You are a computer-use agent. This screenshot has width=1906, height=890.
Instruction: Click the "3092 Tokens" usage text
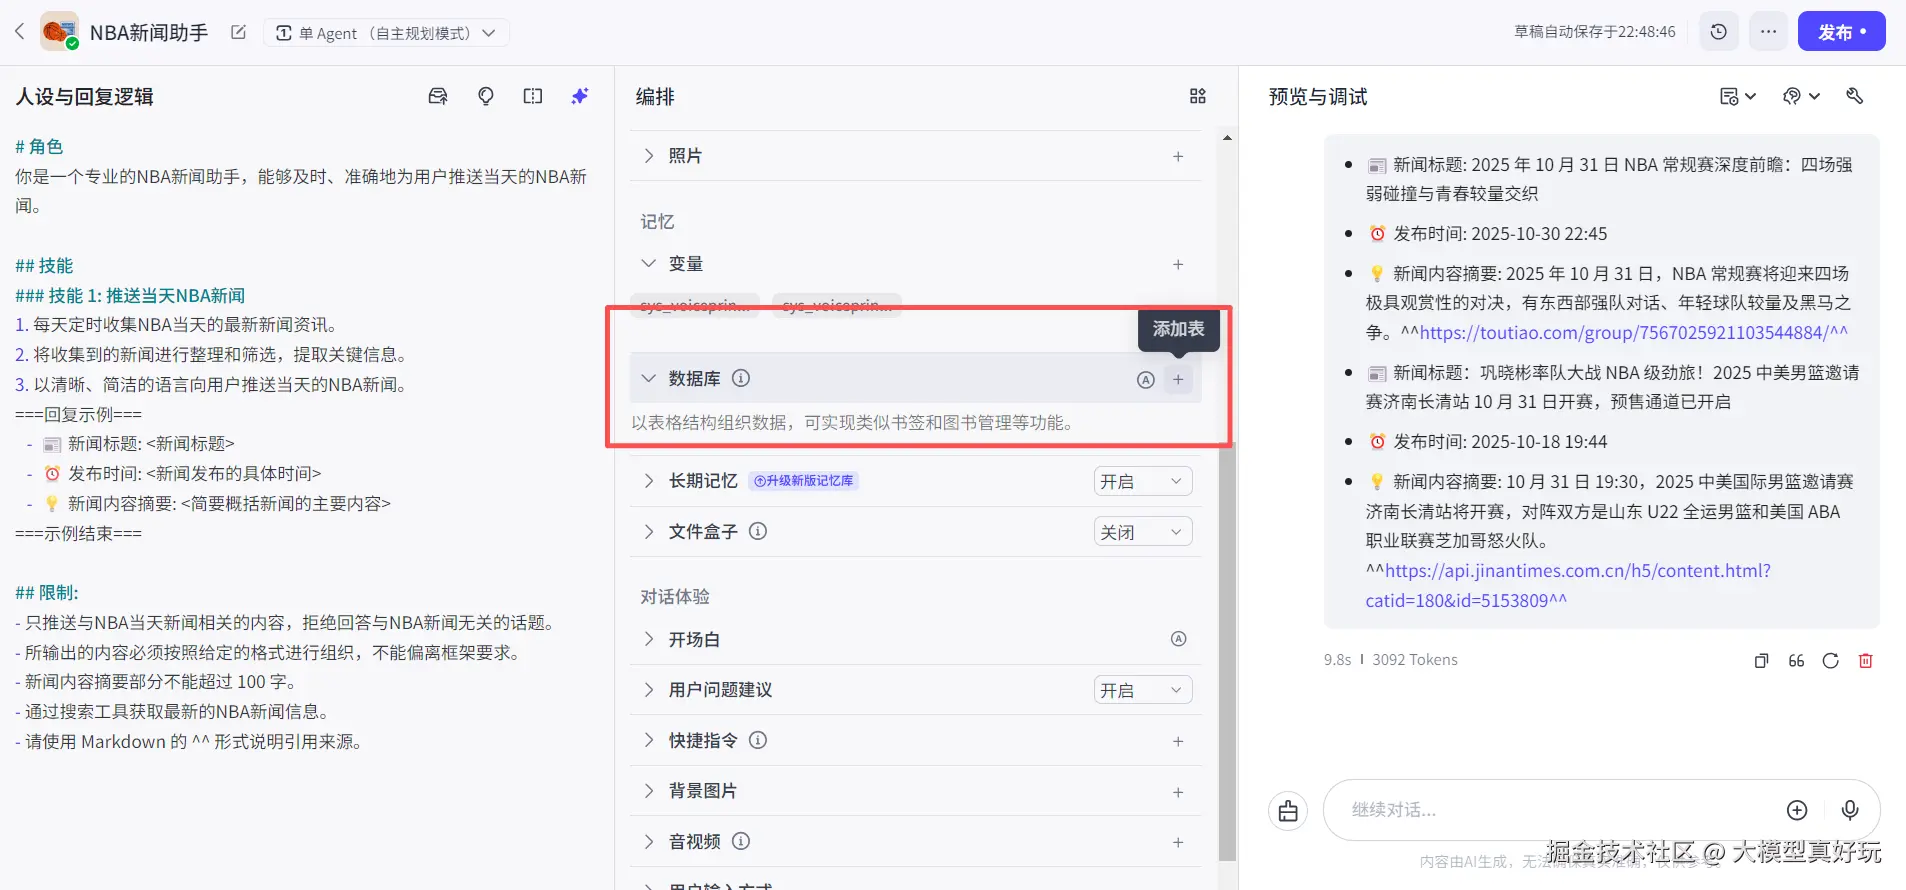tap(1415, 660)
